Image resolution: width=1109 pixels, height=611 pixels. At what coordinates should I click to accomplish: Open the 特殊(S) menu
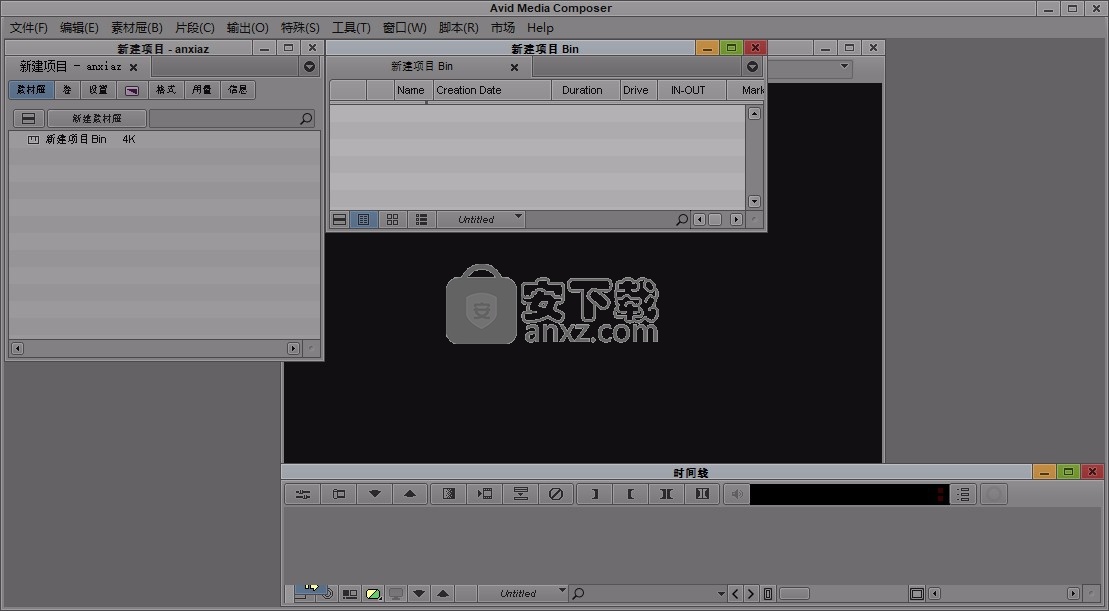(301, 28)
